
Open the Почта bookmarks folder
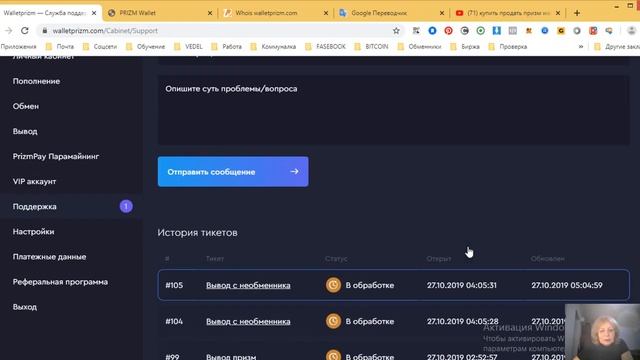click(60, 47)
